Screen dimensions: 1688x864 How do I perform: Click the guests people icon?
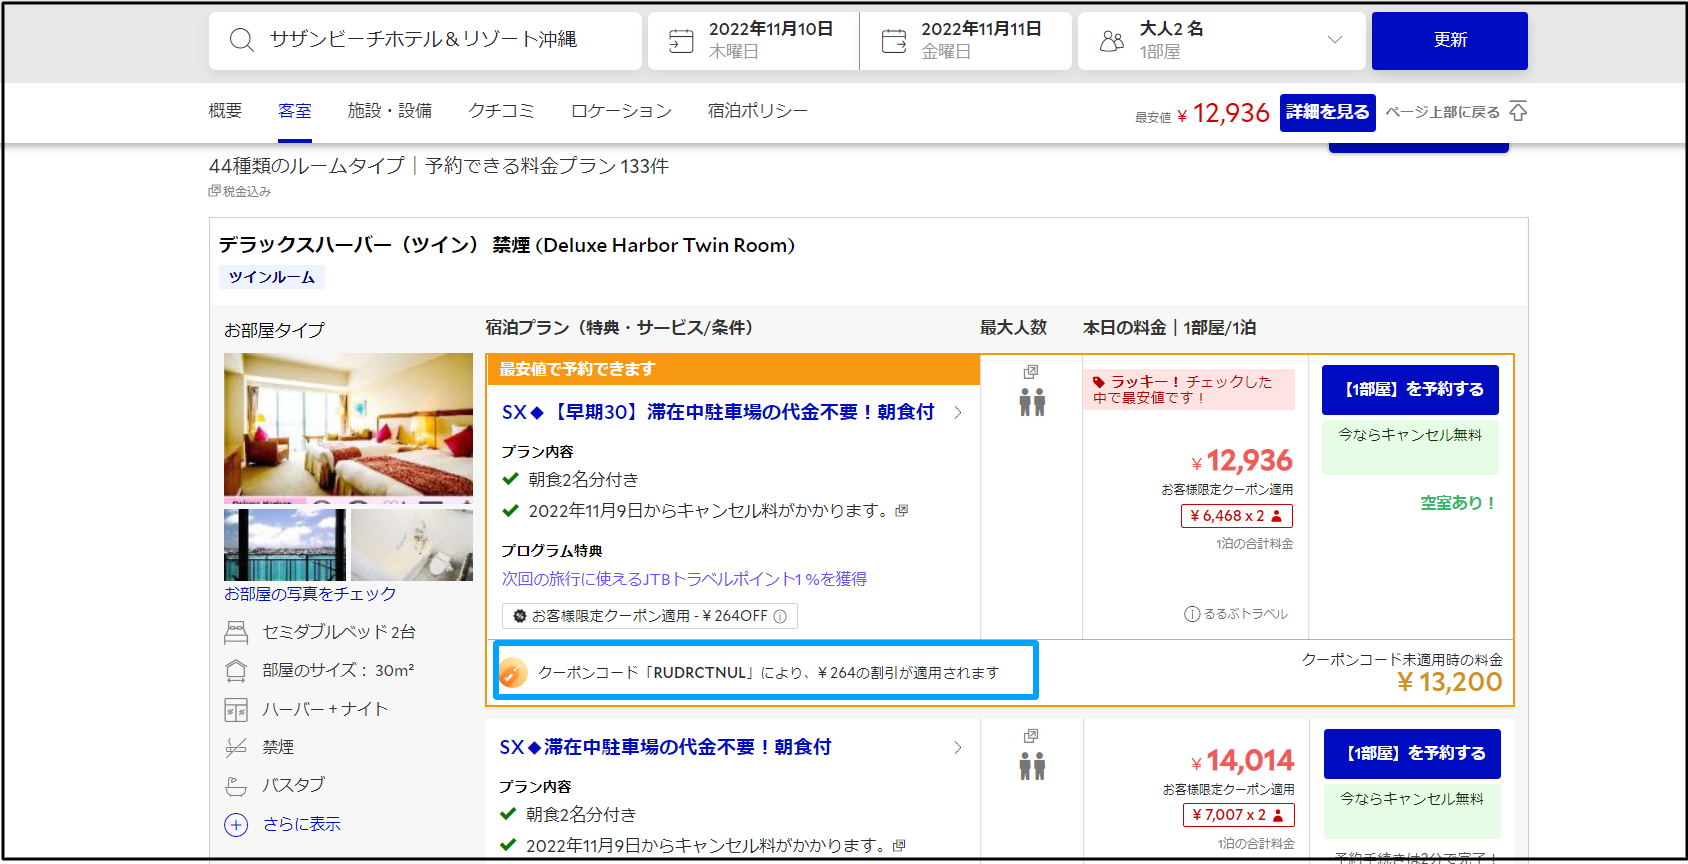[x=1111, y=41]
